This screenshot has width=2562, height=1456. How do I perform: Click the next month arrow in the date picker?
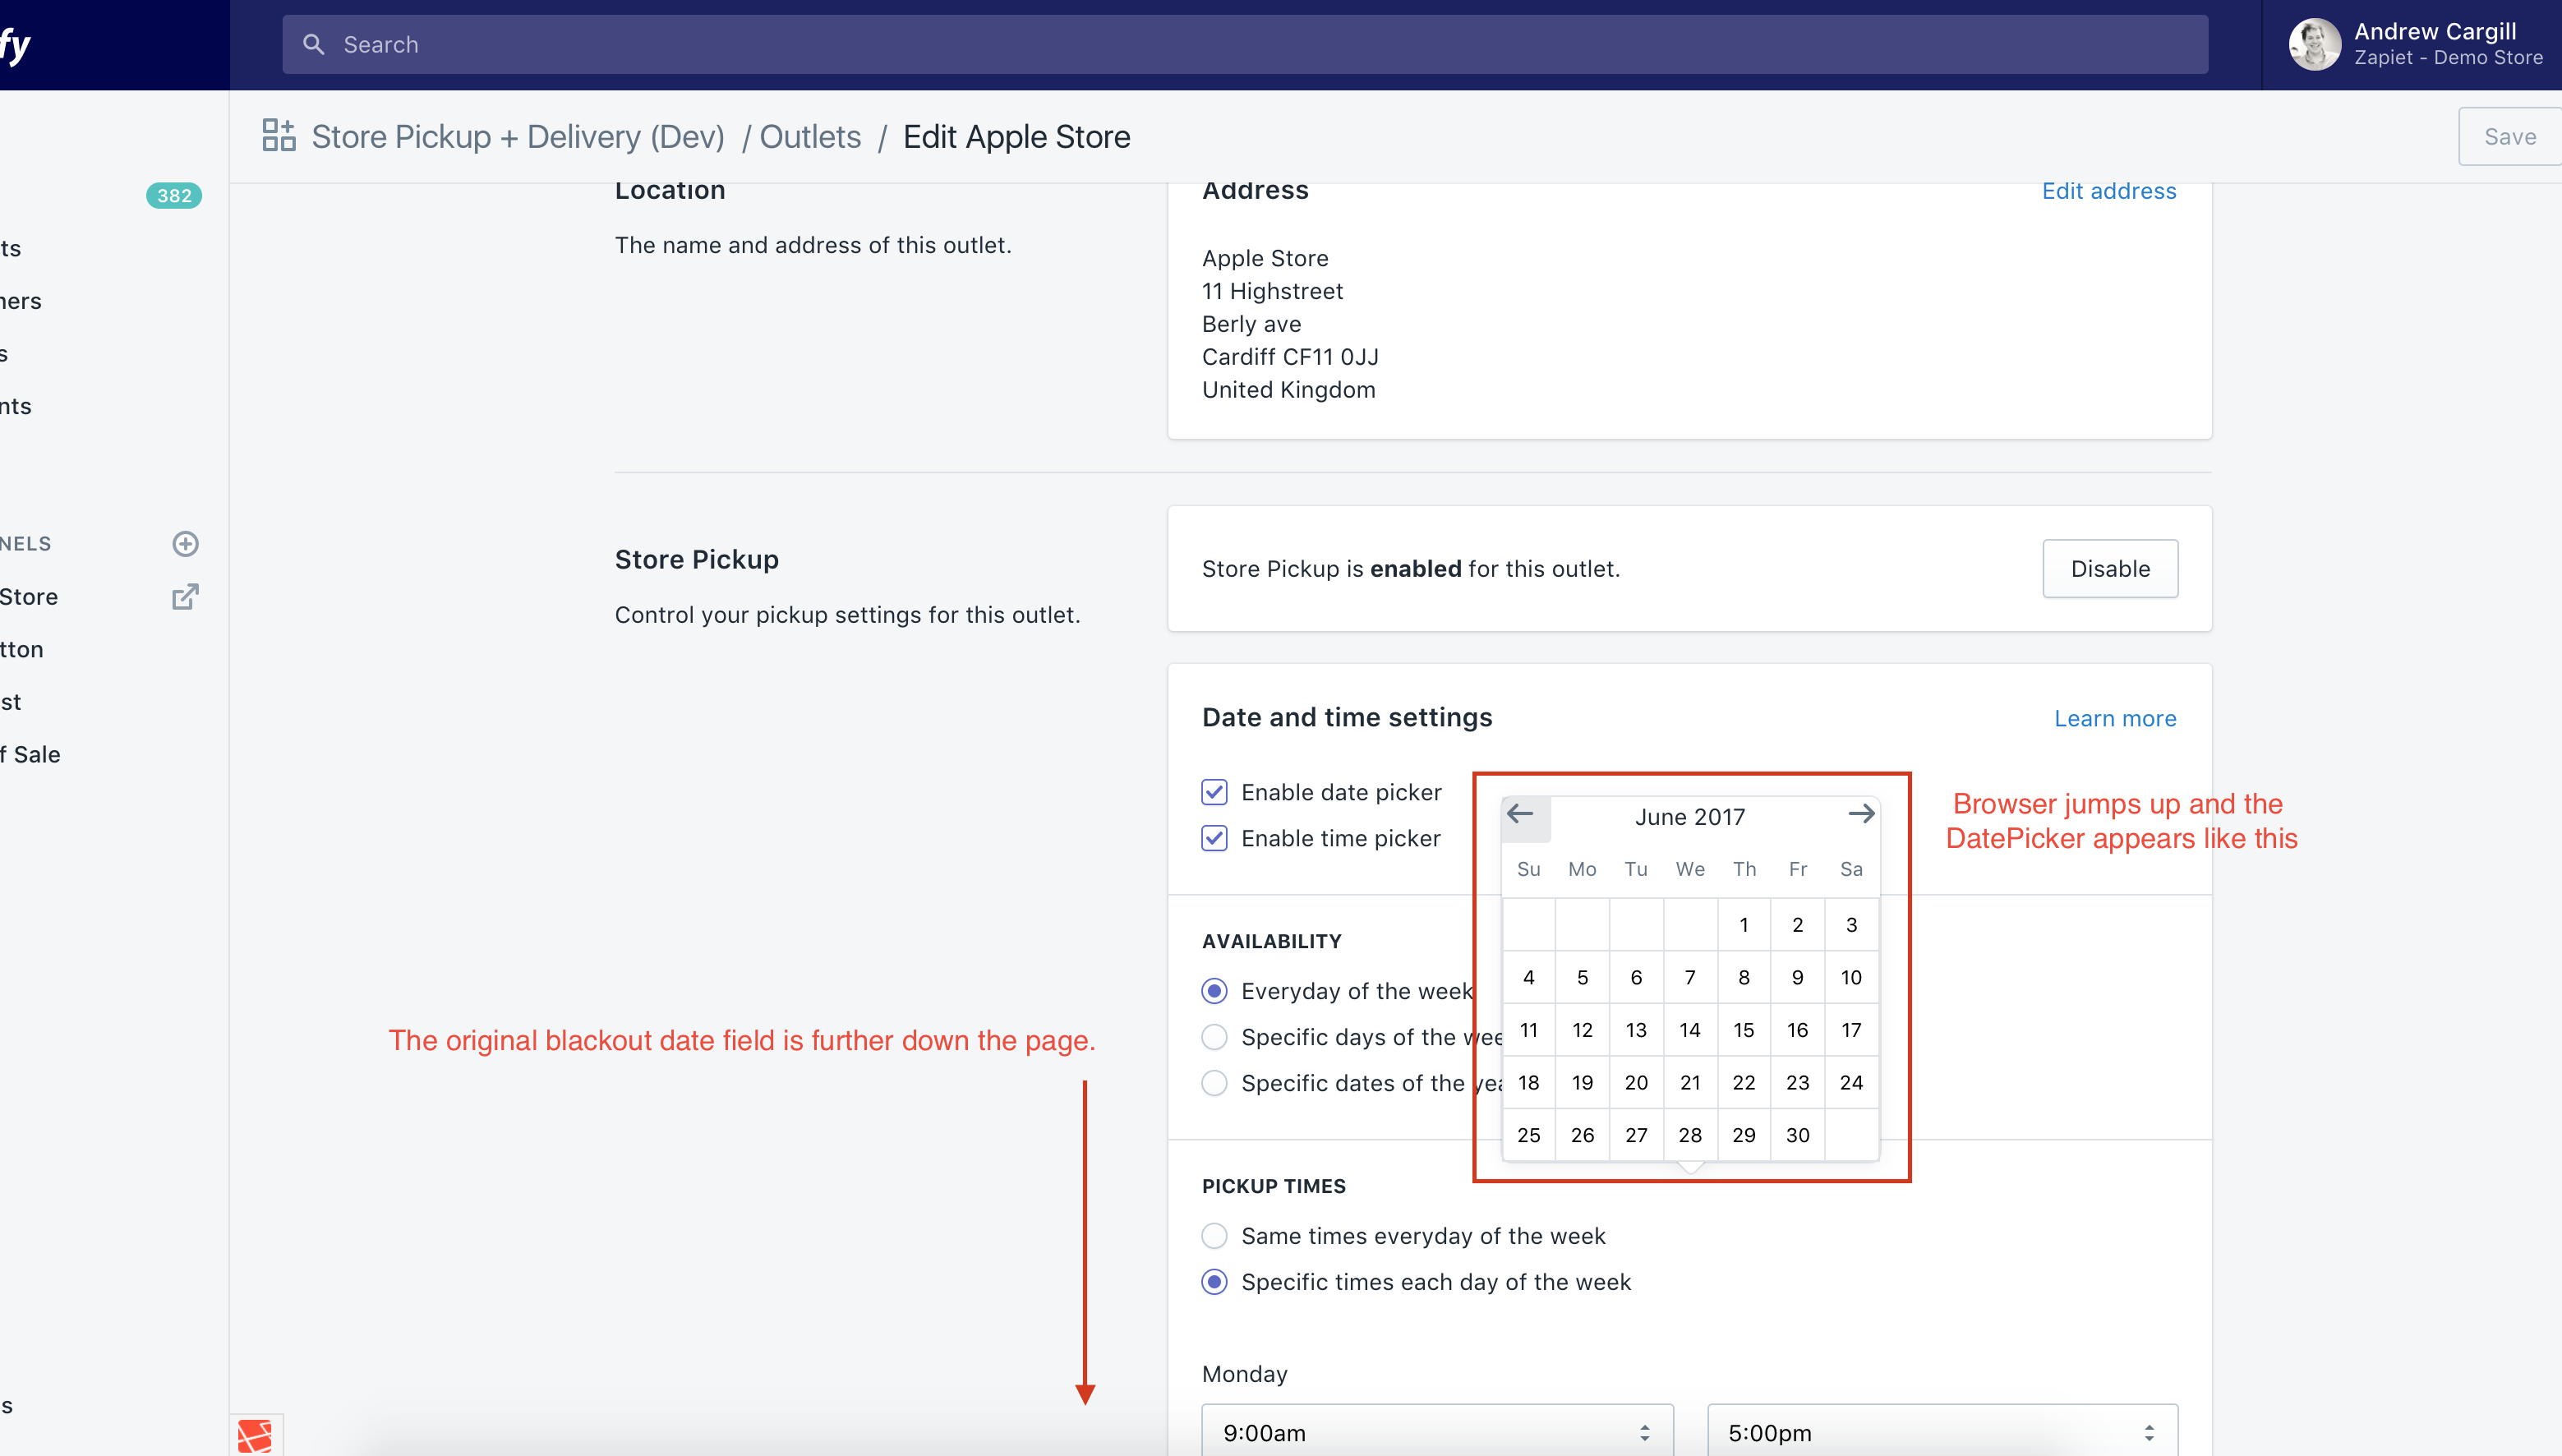pyautogui.click(x=1861, y=815)
